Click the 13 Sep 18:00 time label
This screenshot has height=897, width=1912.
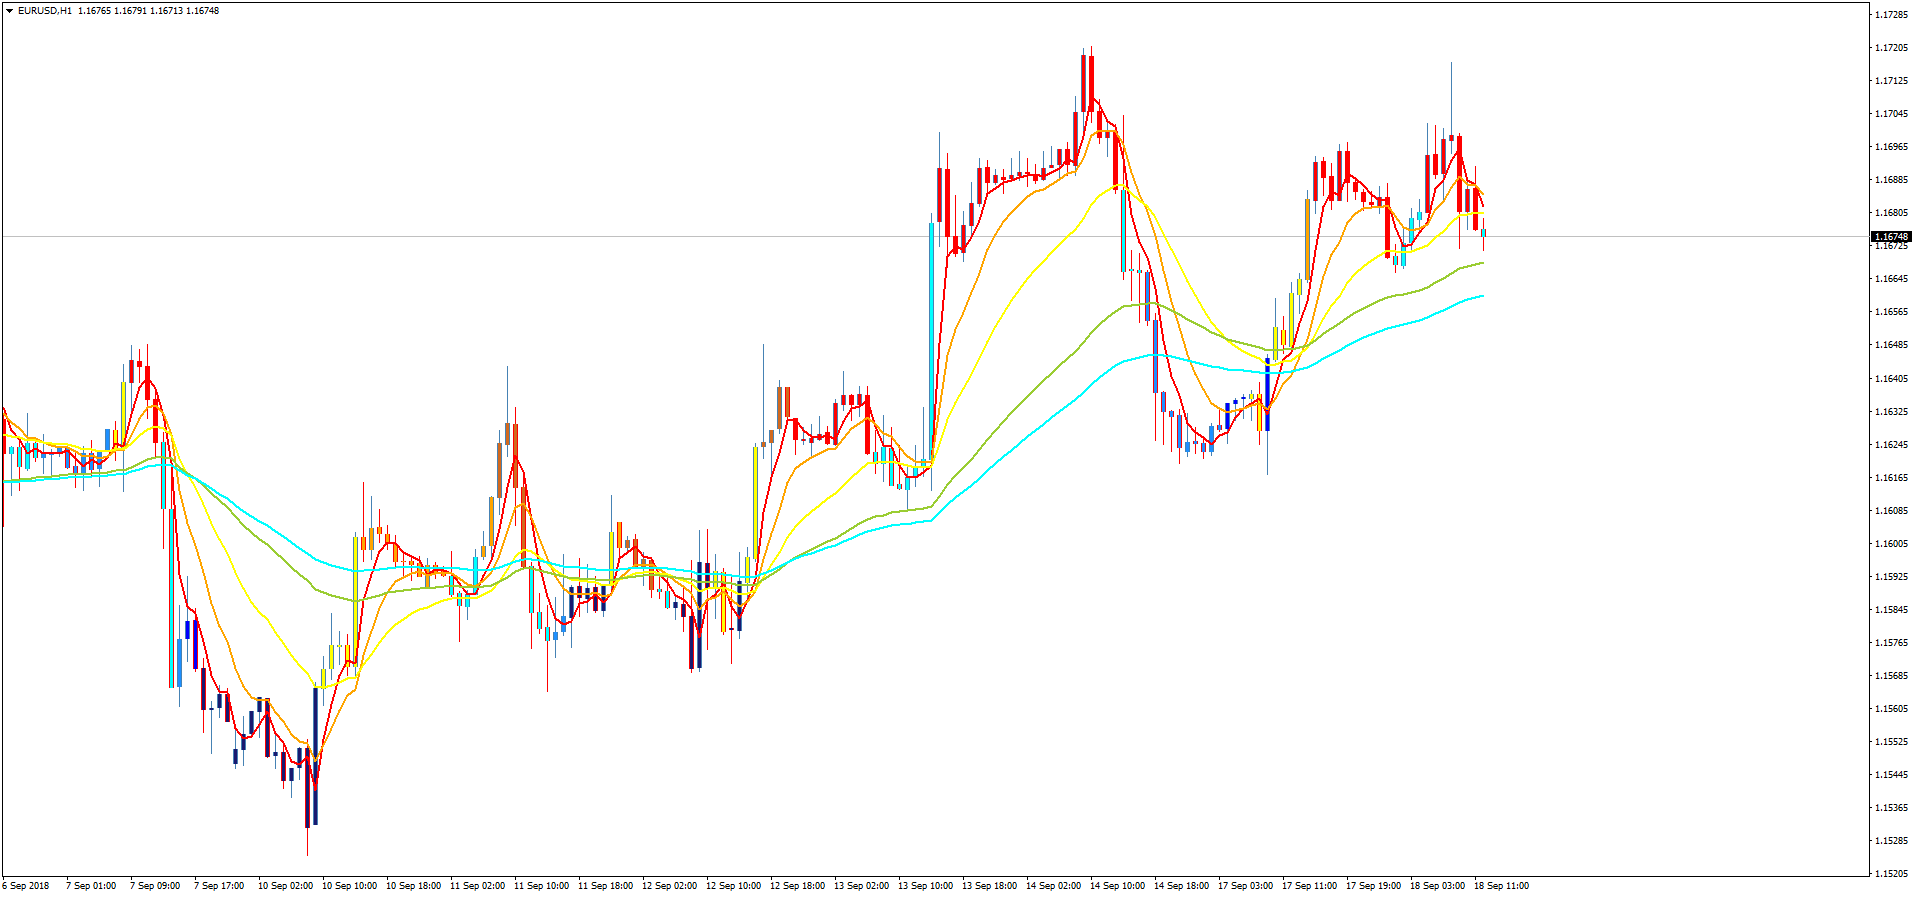click(x=990, y=886)
